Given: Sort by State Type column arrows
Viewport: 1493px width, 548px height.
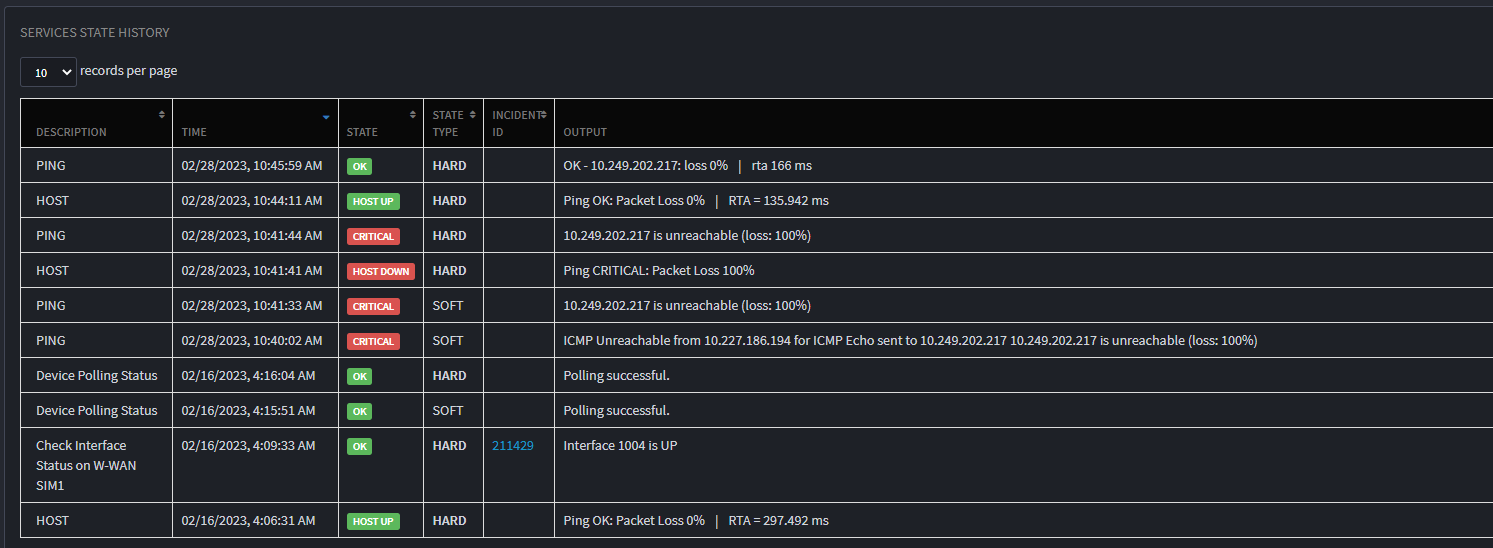Looking at the screenshot, I should (473, 115).
